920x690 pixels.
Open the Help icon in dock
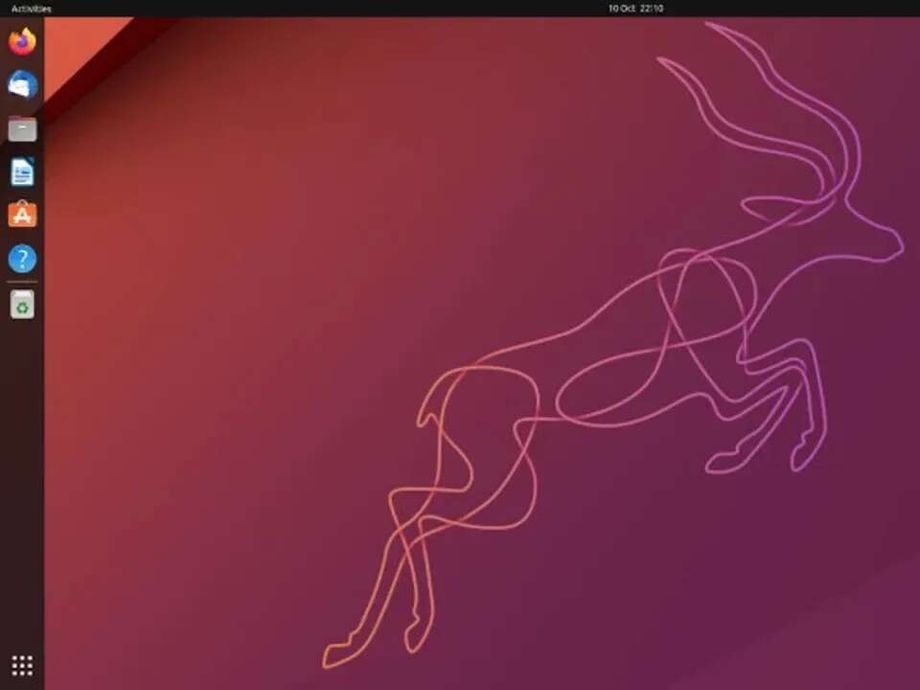(22, 259)
